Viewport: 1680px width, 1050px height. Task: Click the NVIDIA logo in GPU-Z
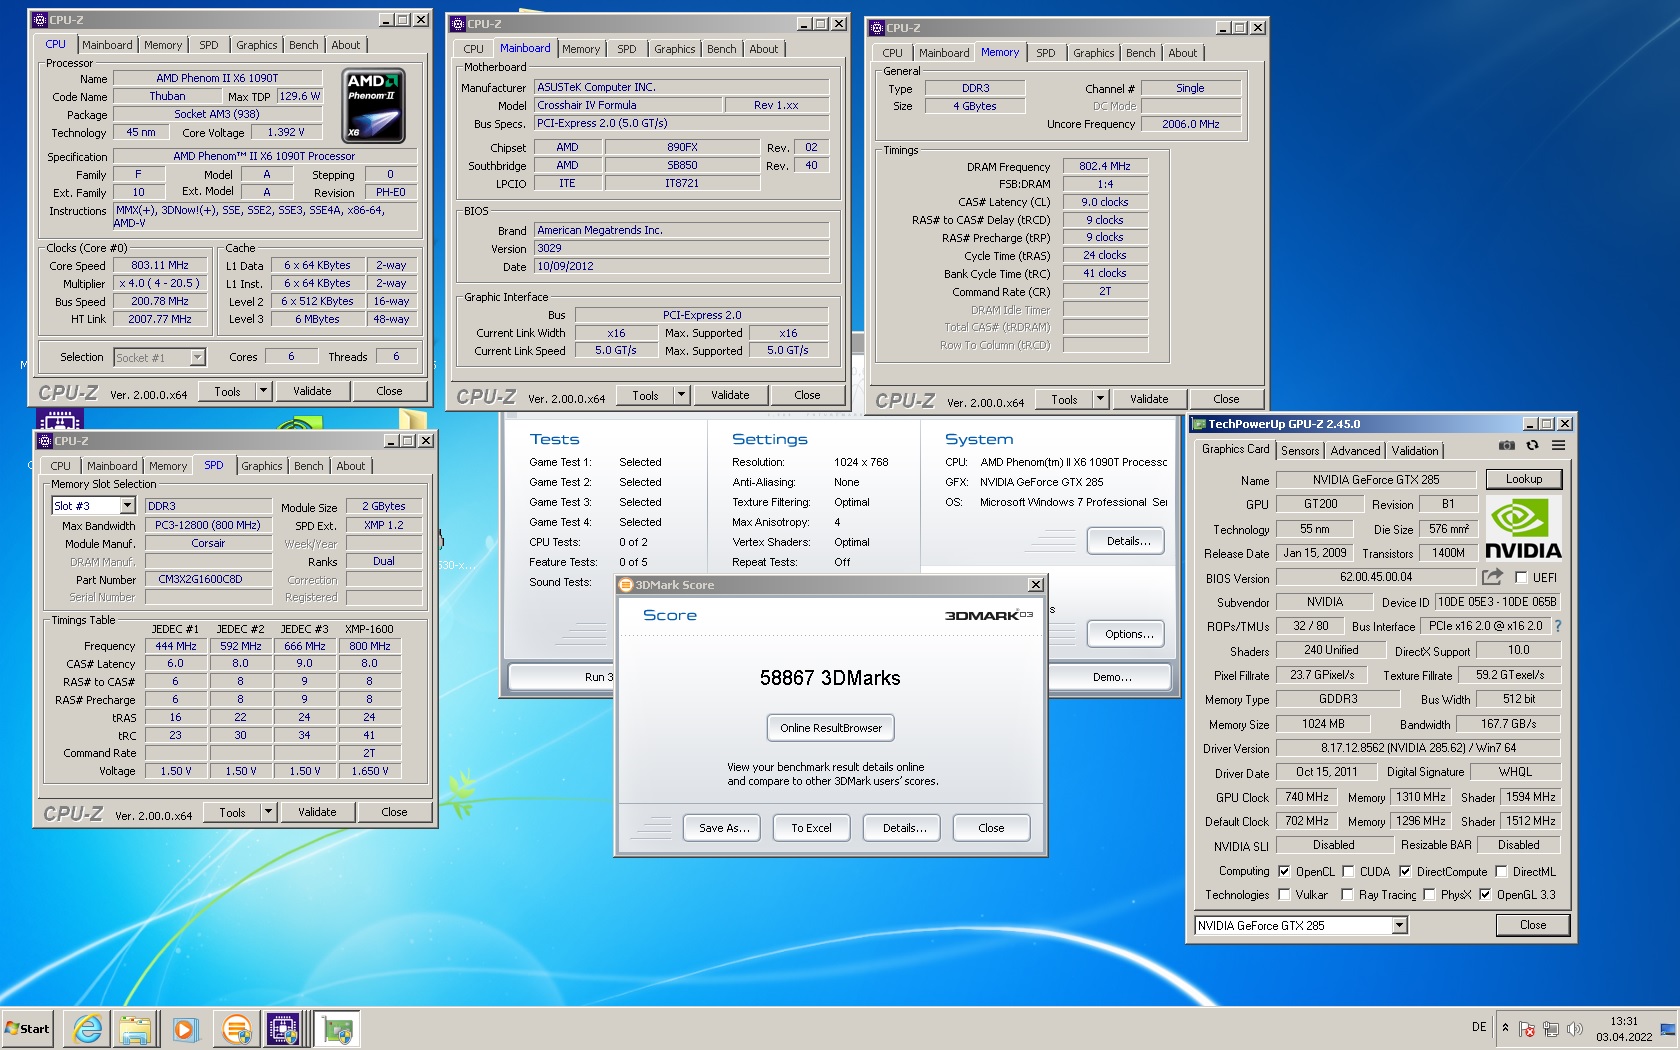pyautogui.click(x=1523, y=529)
